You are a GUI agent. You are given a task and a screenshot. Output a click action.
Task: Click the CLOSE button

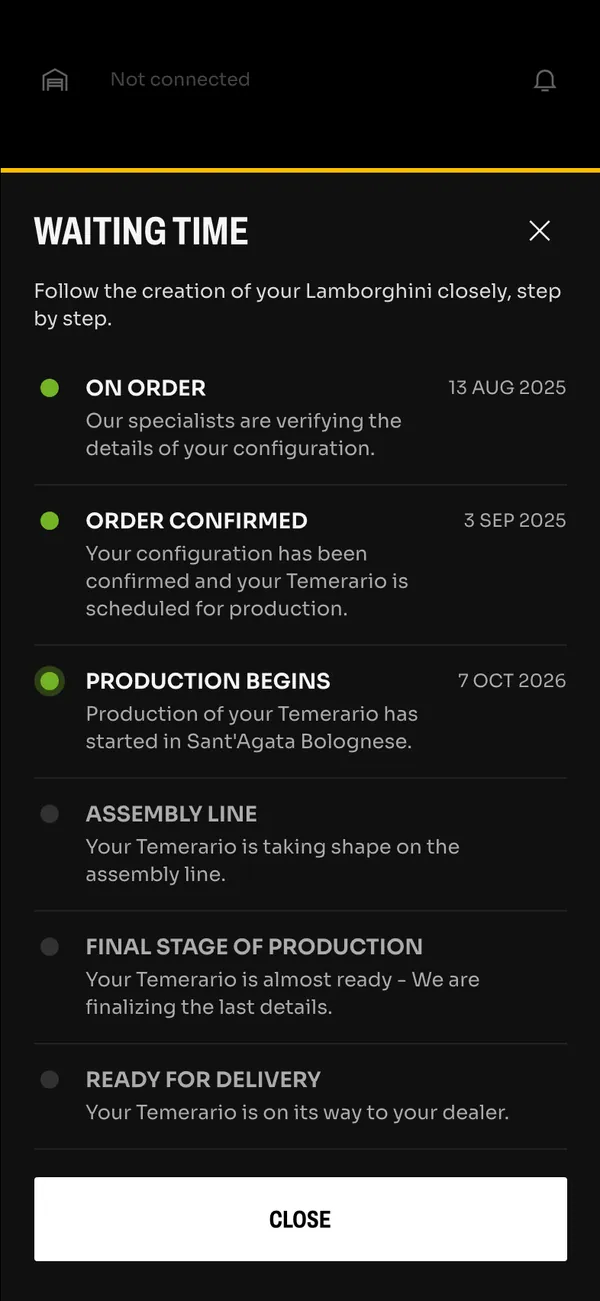300,1219
